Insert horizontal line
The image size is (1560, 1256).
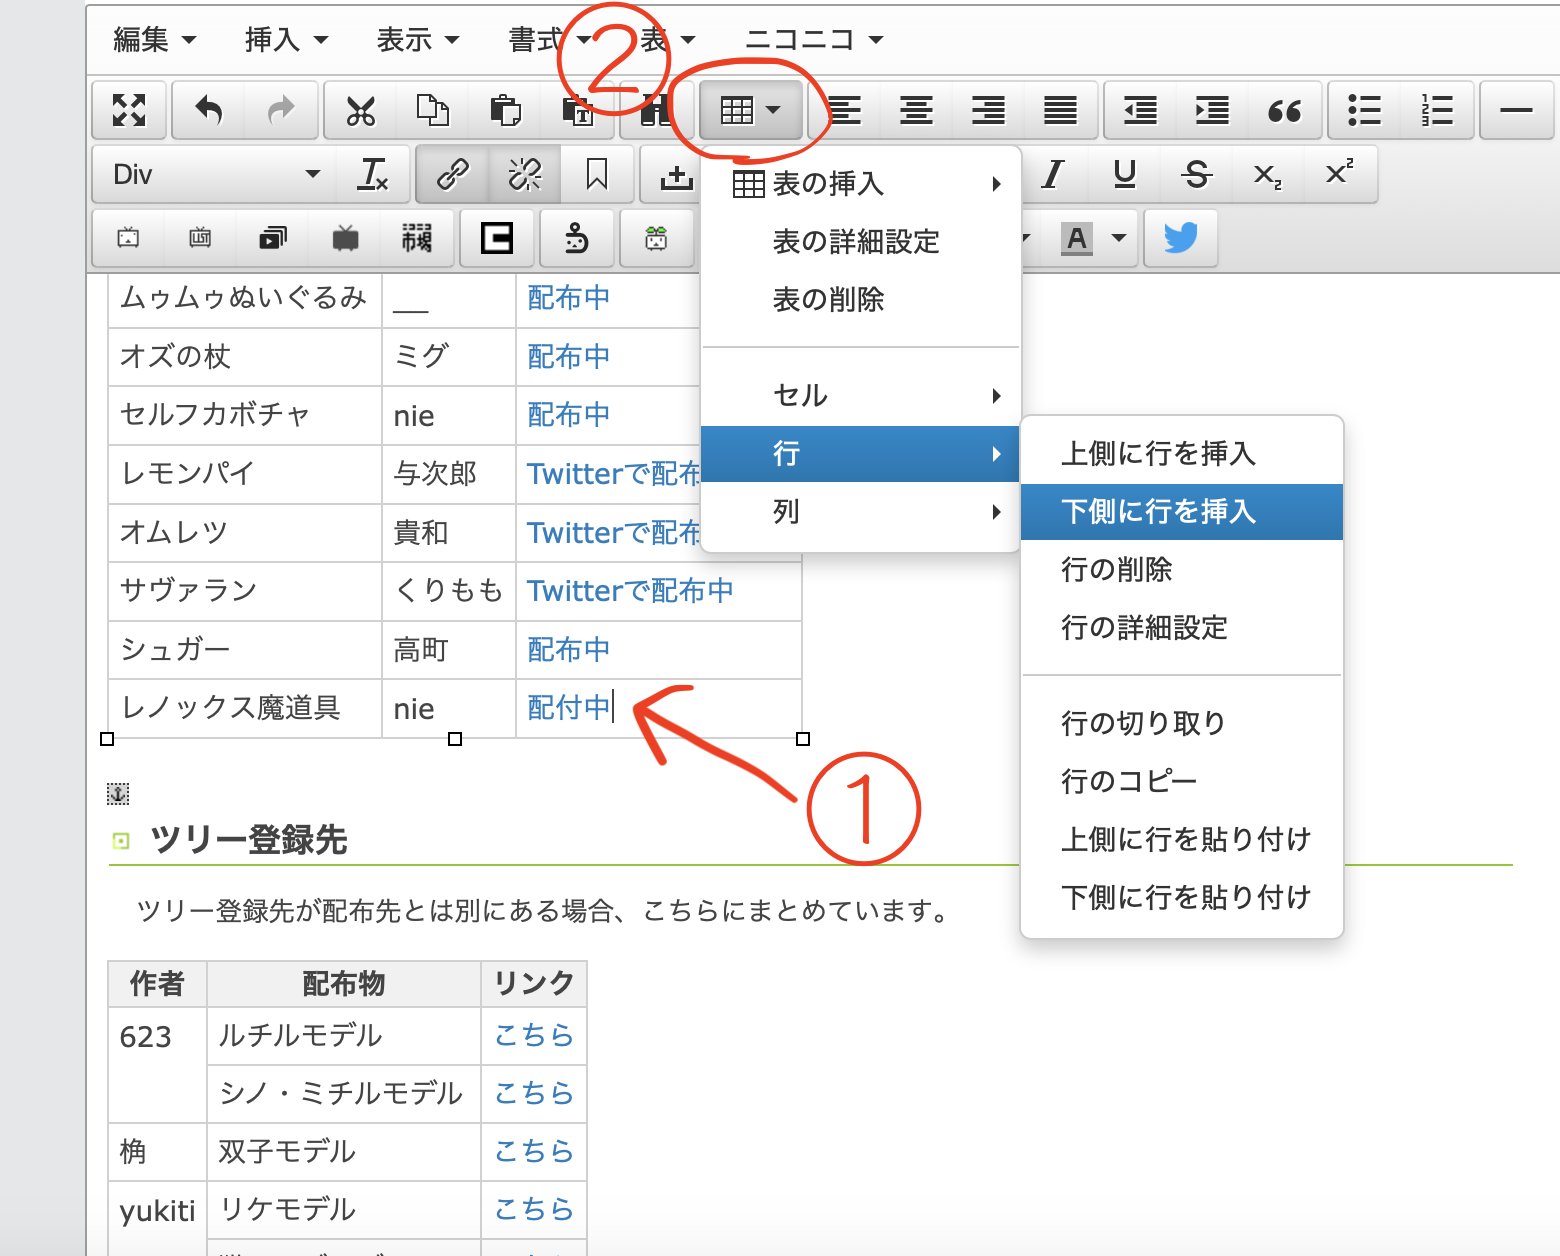[1517, 110]
